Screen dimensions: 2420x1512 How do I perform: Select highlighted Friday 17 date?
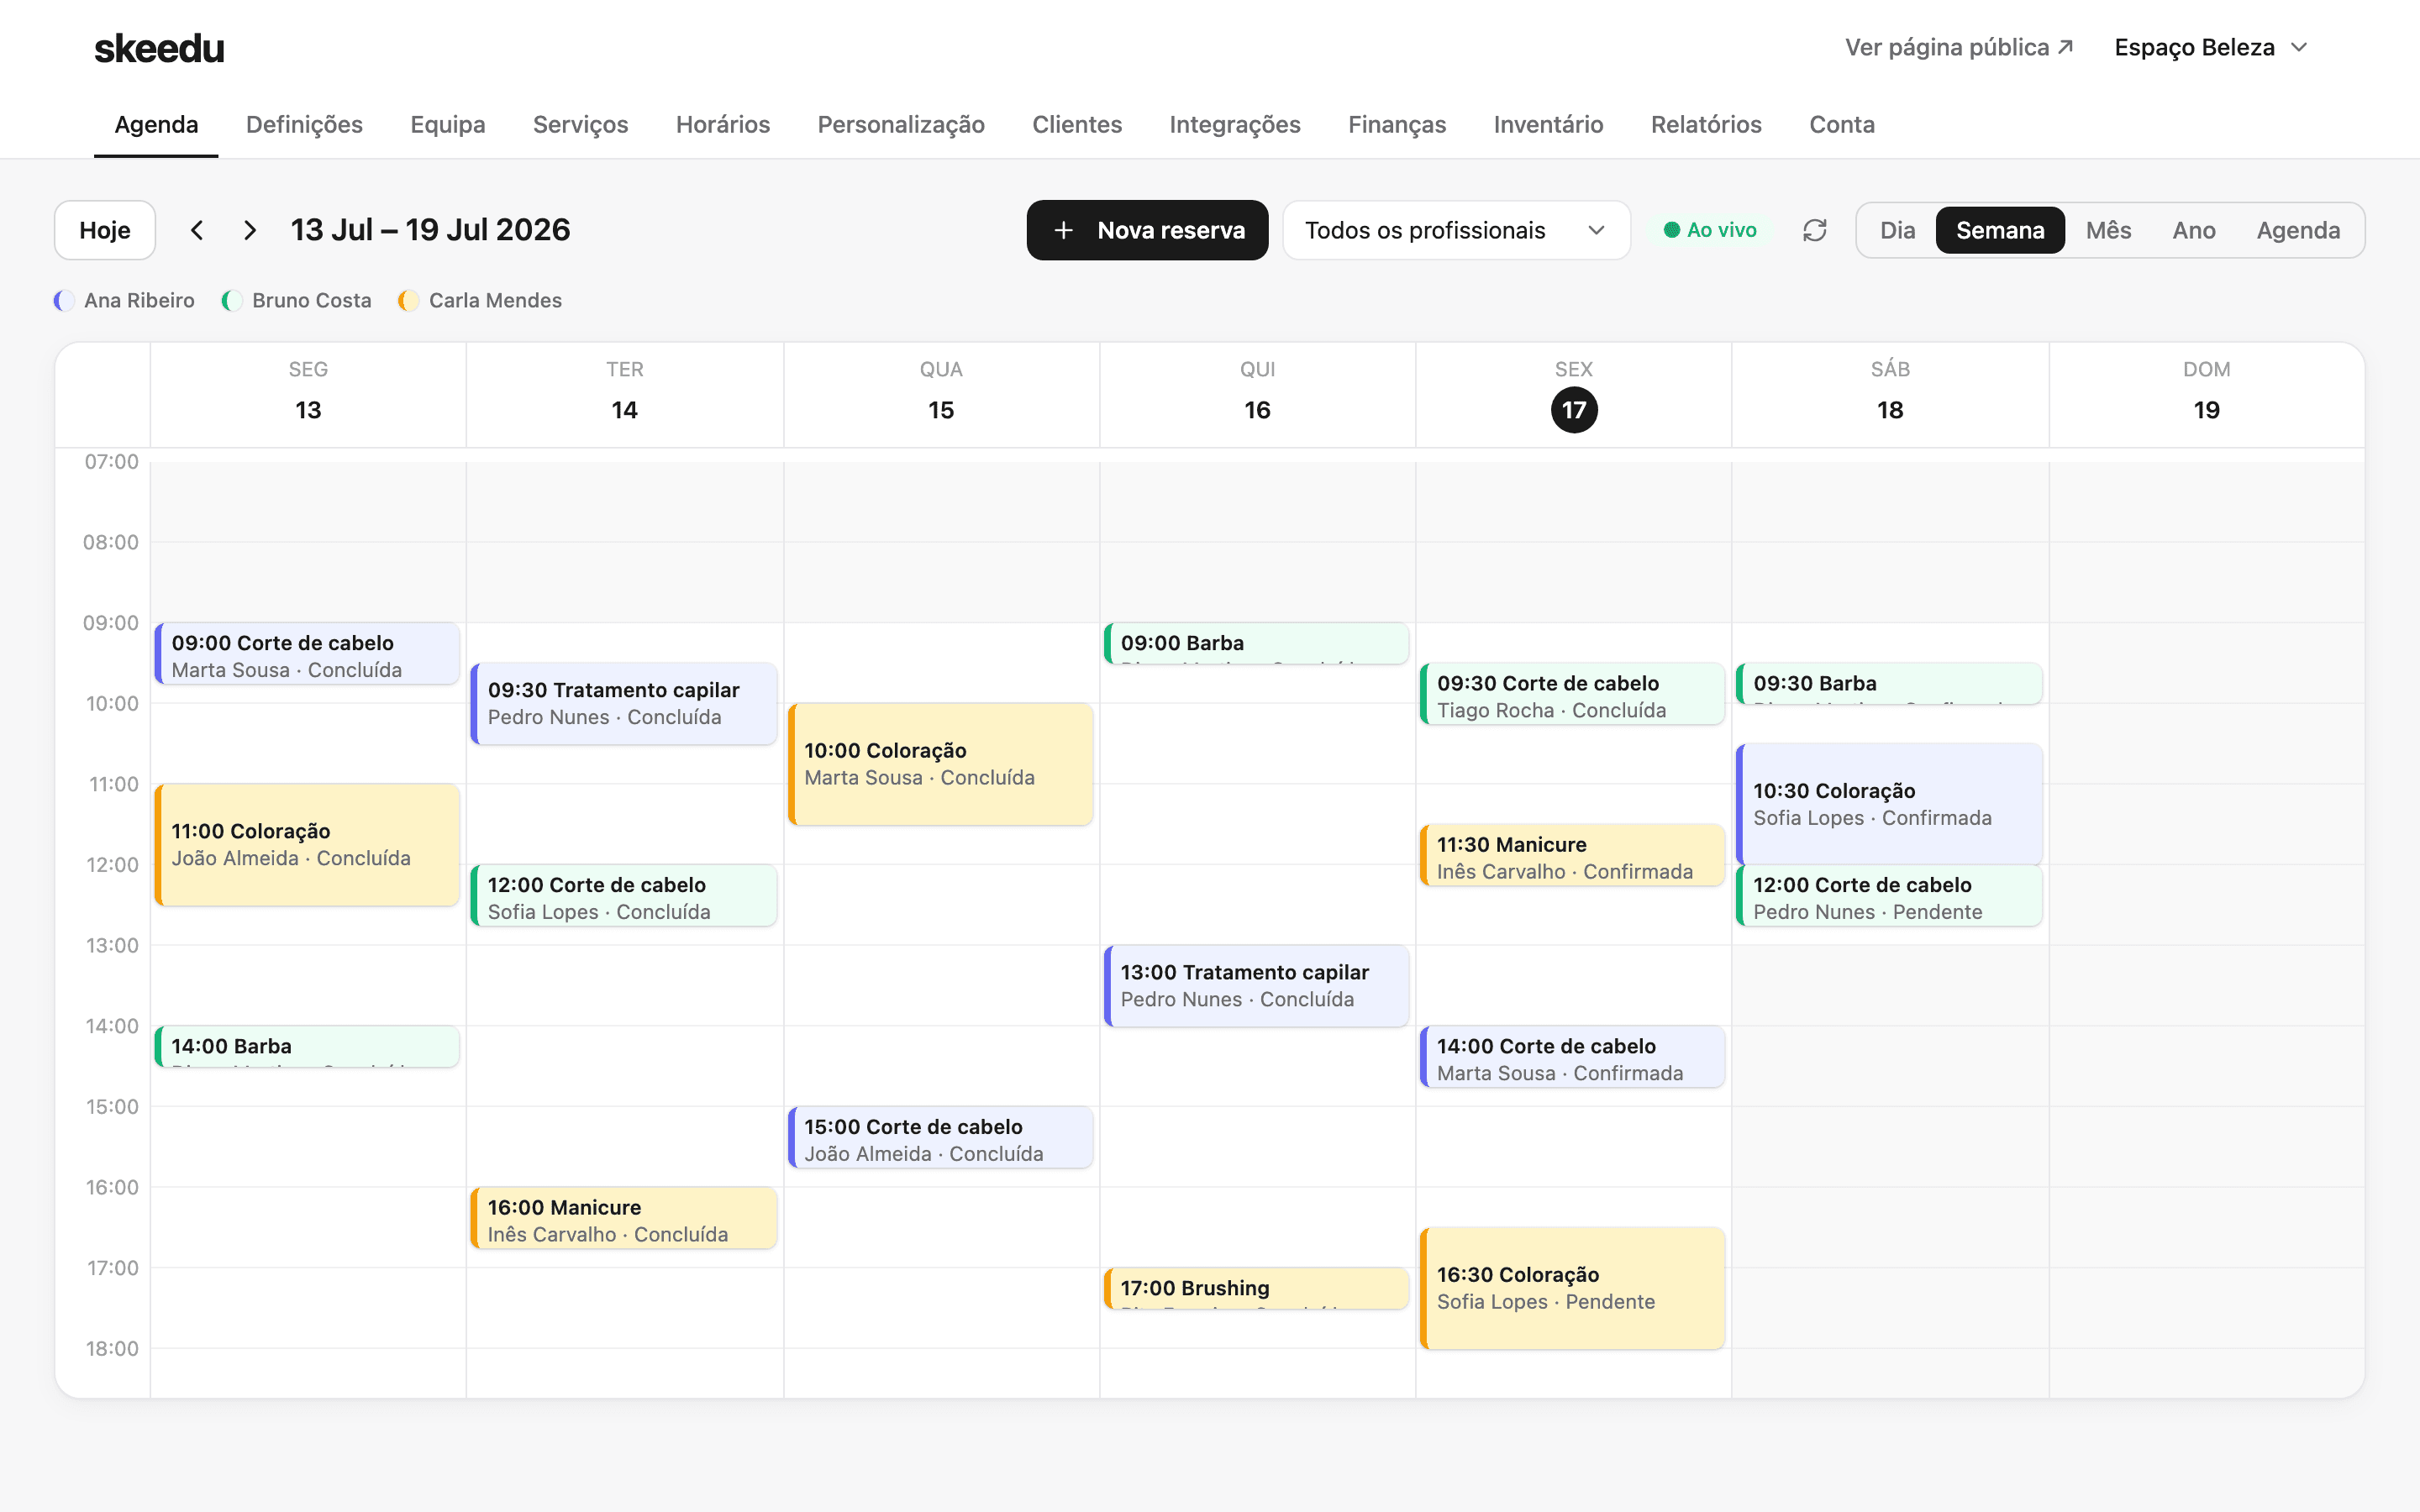(x=1574, y=410)
